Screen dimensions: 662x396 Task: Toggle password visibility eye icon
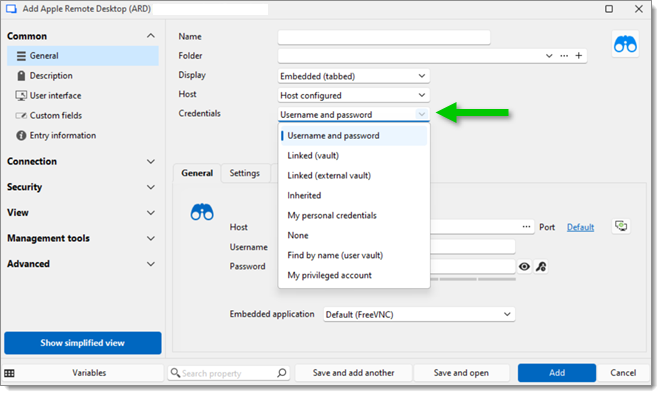click(524, 266)
